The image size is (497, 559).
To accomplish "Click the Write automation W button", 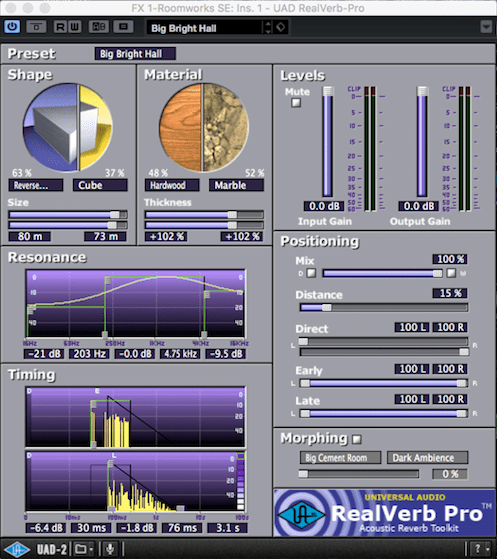I will 75,27.
